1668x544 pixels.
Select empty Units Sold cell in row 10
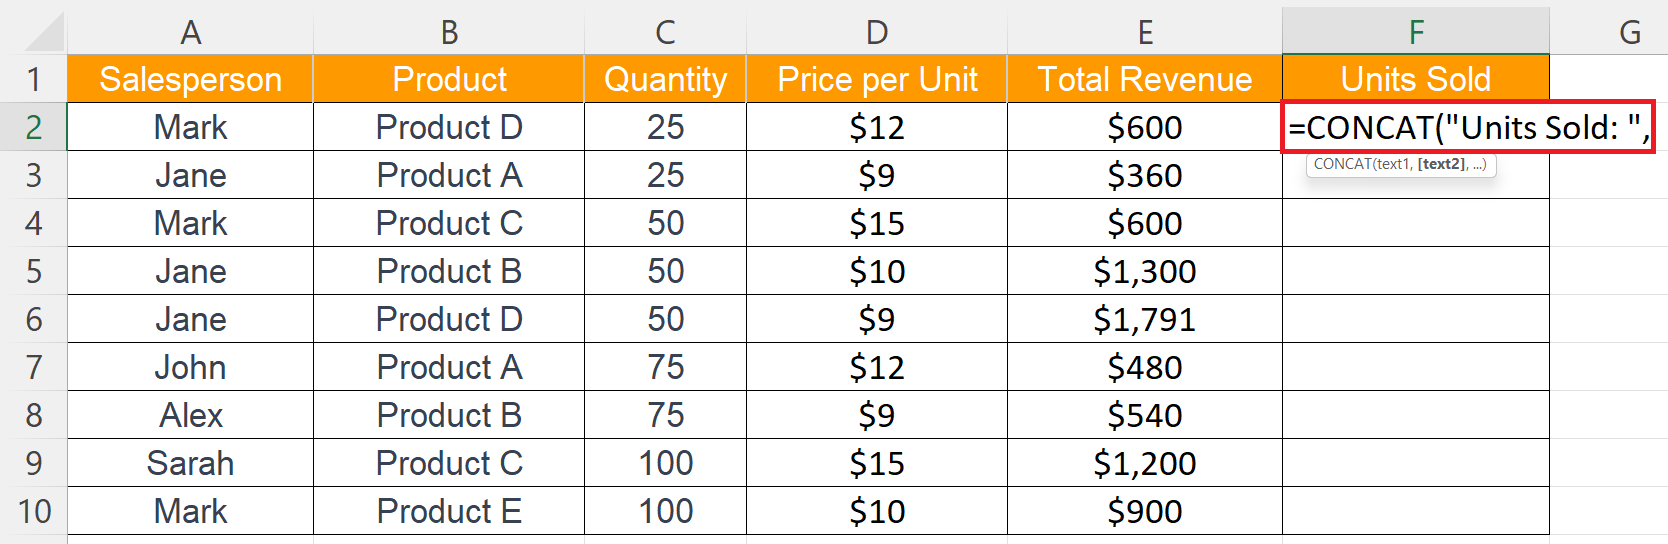(1415, 511)
